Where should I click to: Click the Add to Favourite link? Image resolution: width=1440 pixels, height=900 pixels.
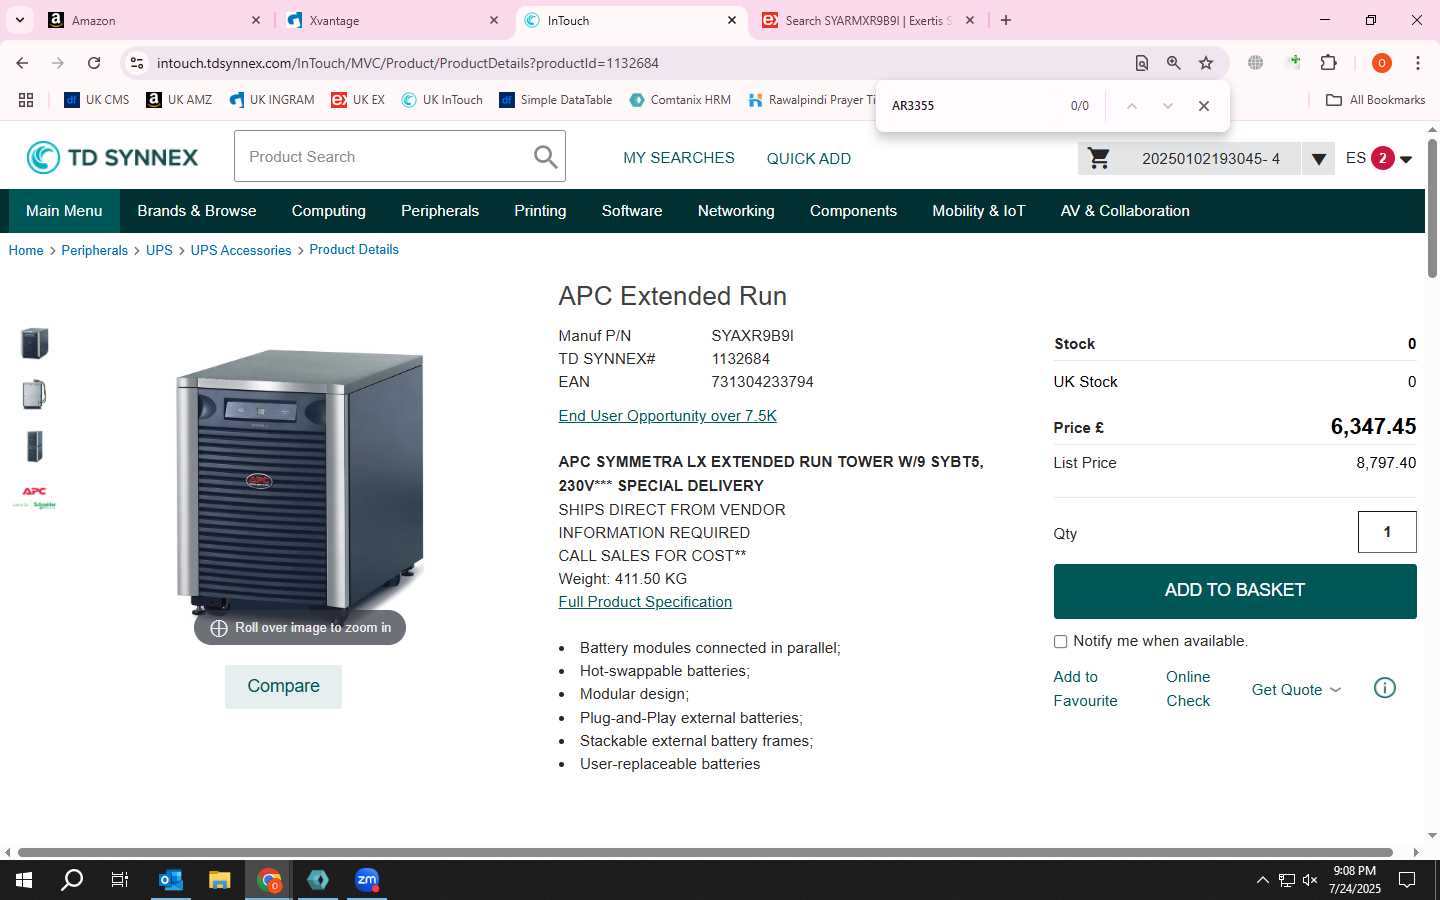(x=1085, y=689)
